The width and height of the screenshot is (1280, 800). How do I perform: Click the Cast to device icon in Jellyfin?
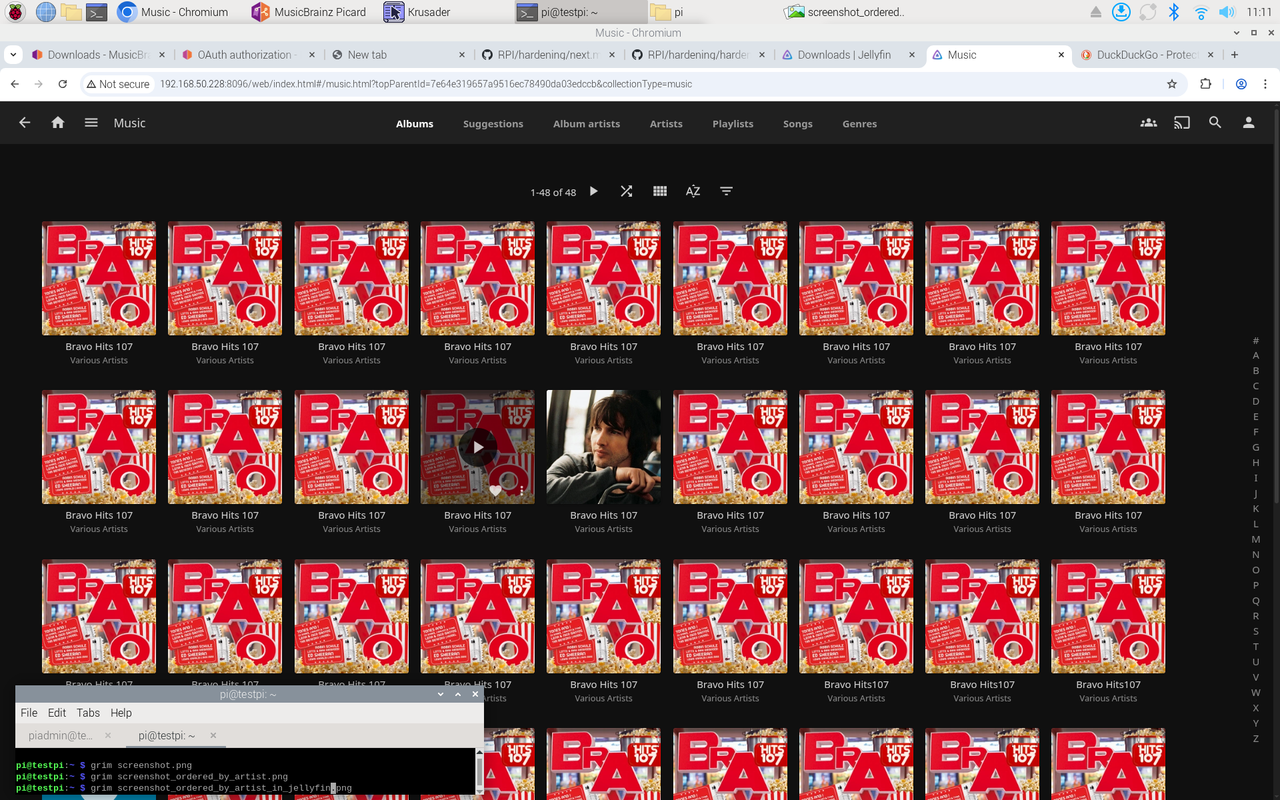[1182, 123]
